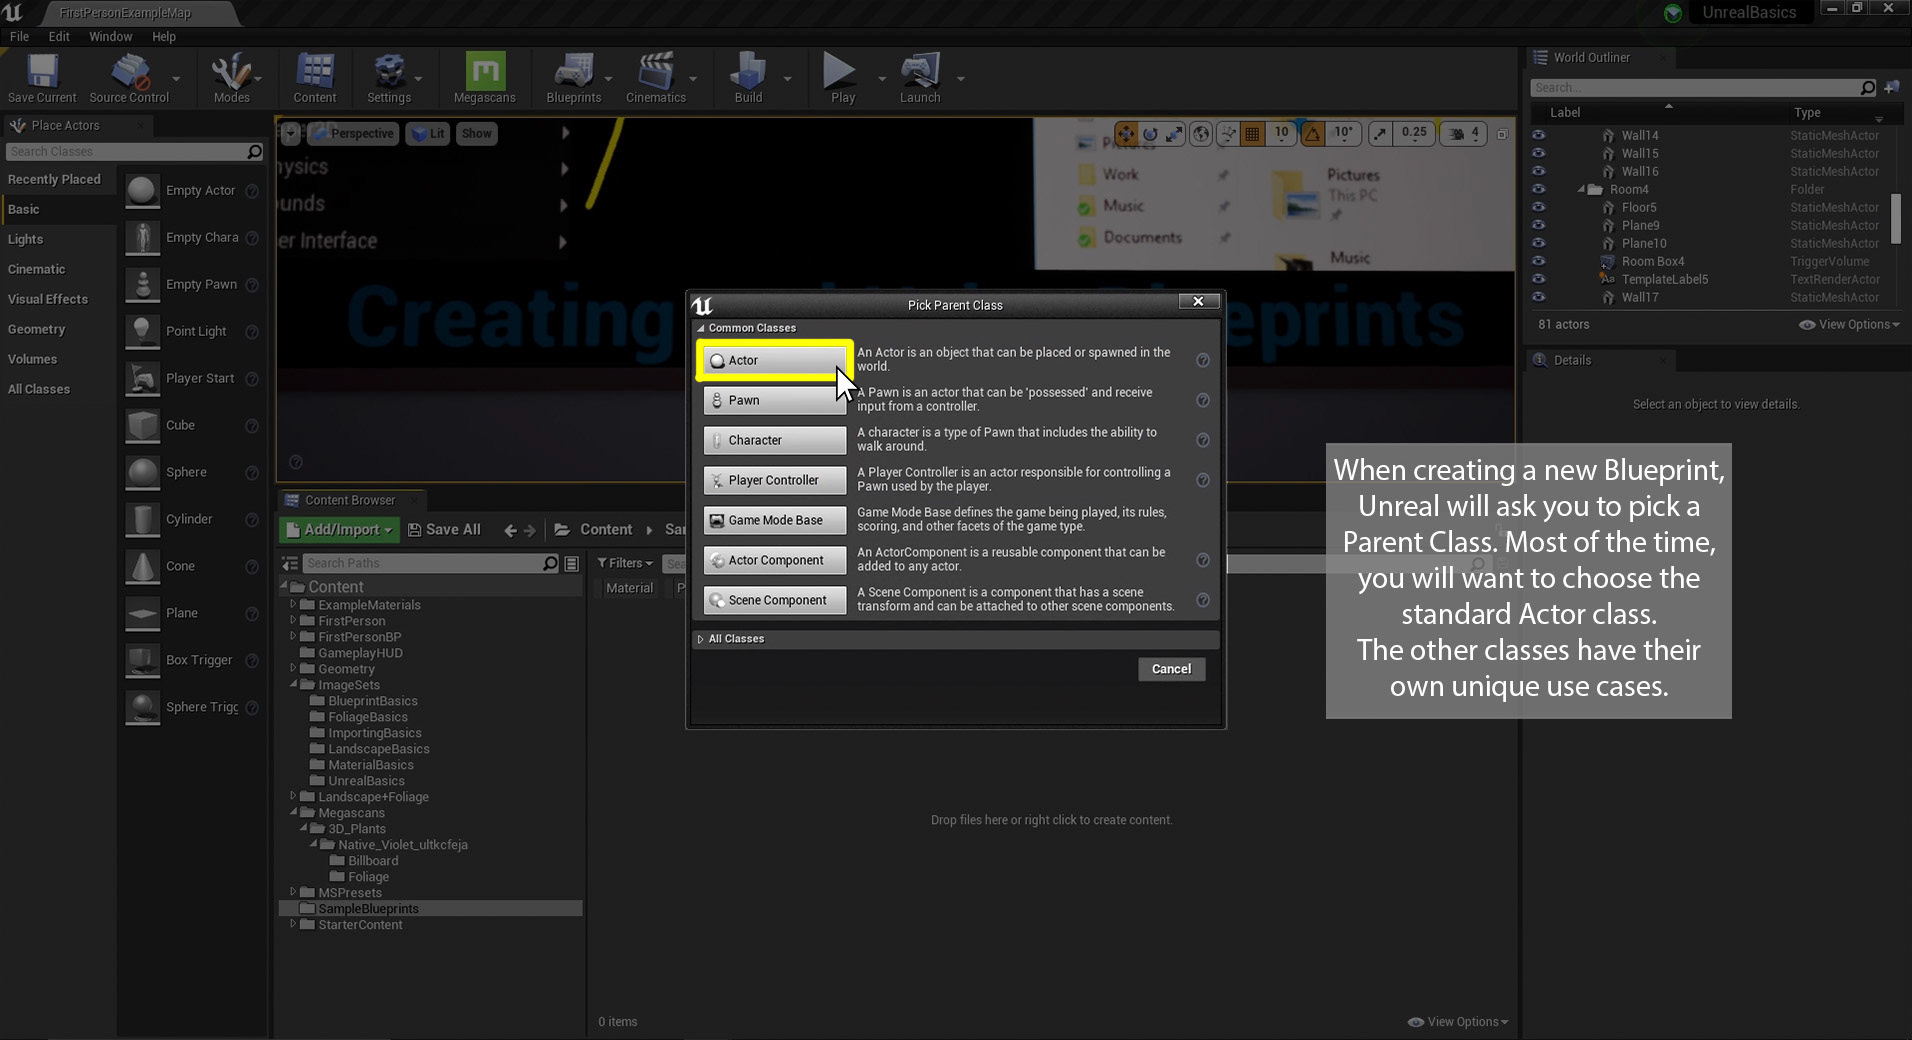Click the surface snapping icon in viewport

[x=1227, y=133]
